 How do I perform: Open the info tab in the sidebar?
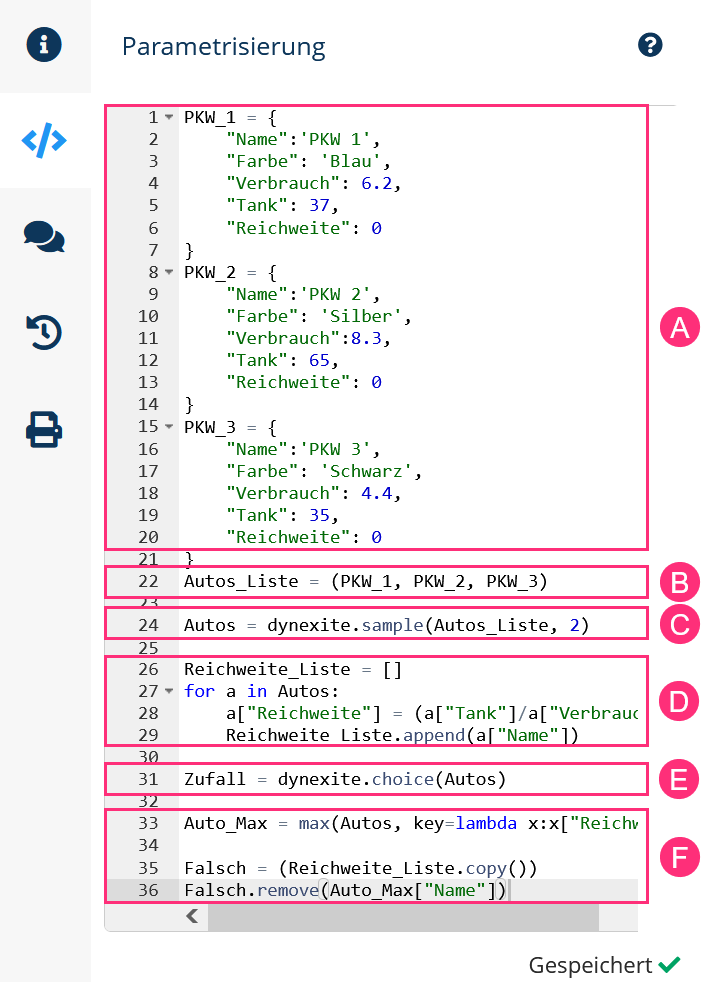[44, 45]
